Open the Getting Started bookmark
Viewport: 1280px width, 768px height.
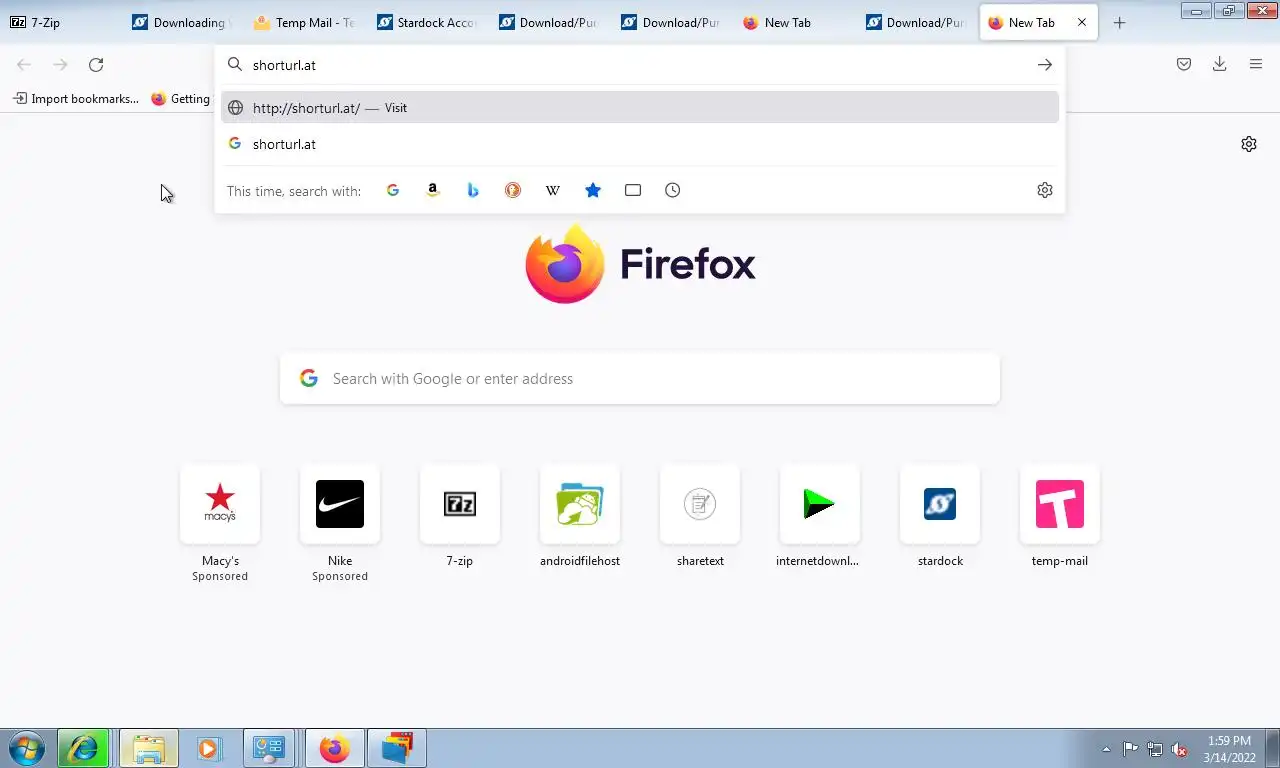(x=181, y=99)
